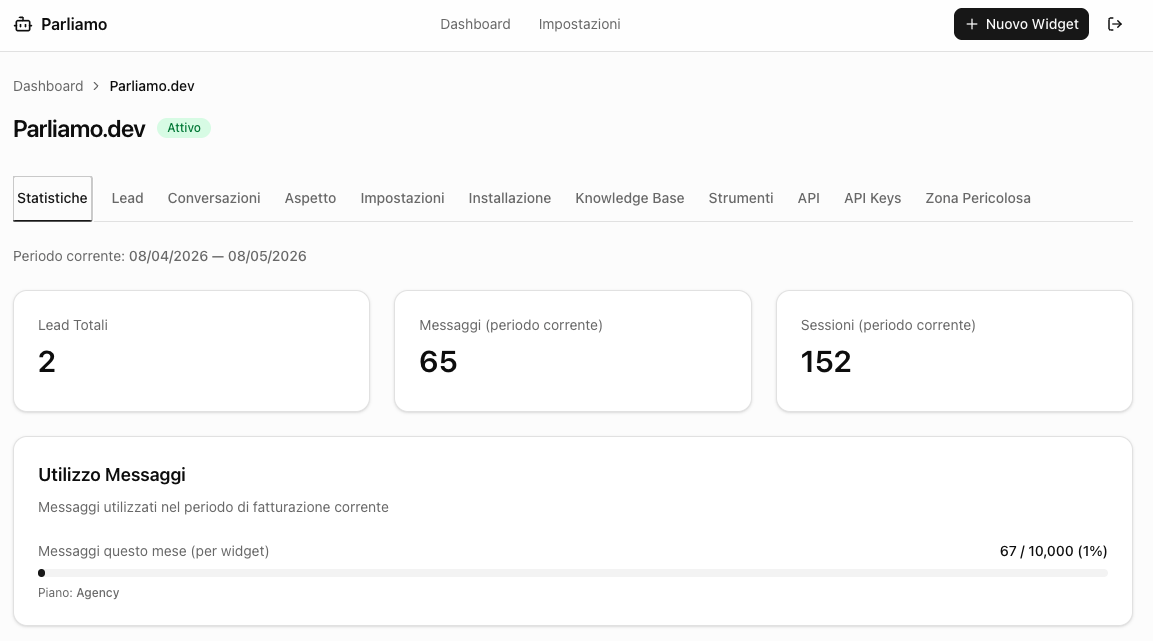Open Impostazioni from the top navigation bar
1153x641 pixels.
pyautogui.click(x=579, y=24)
